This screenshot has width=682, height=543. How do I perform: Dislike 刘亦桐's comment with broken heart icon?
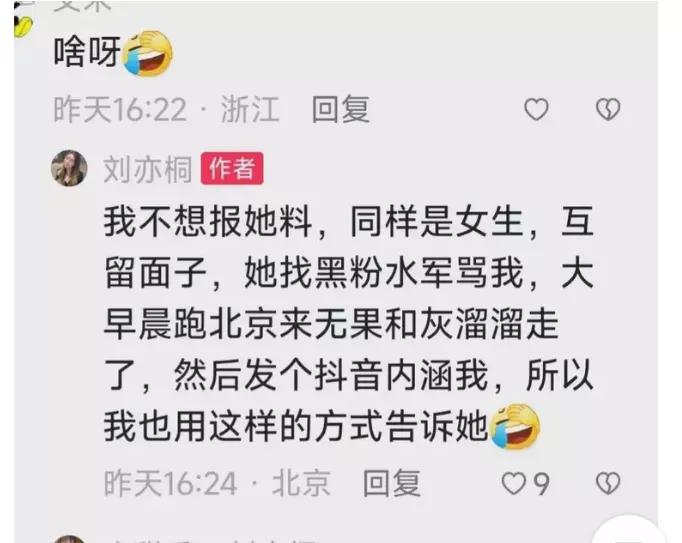(608, 483)
